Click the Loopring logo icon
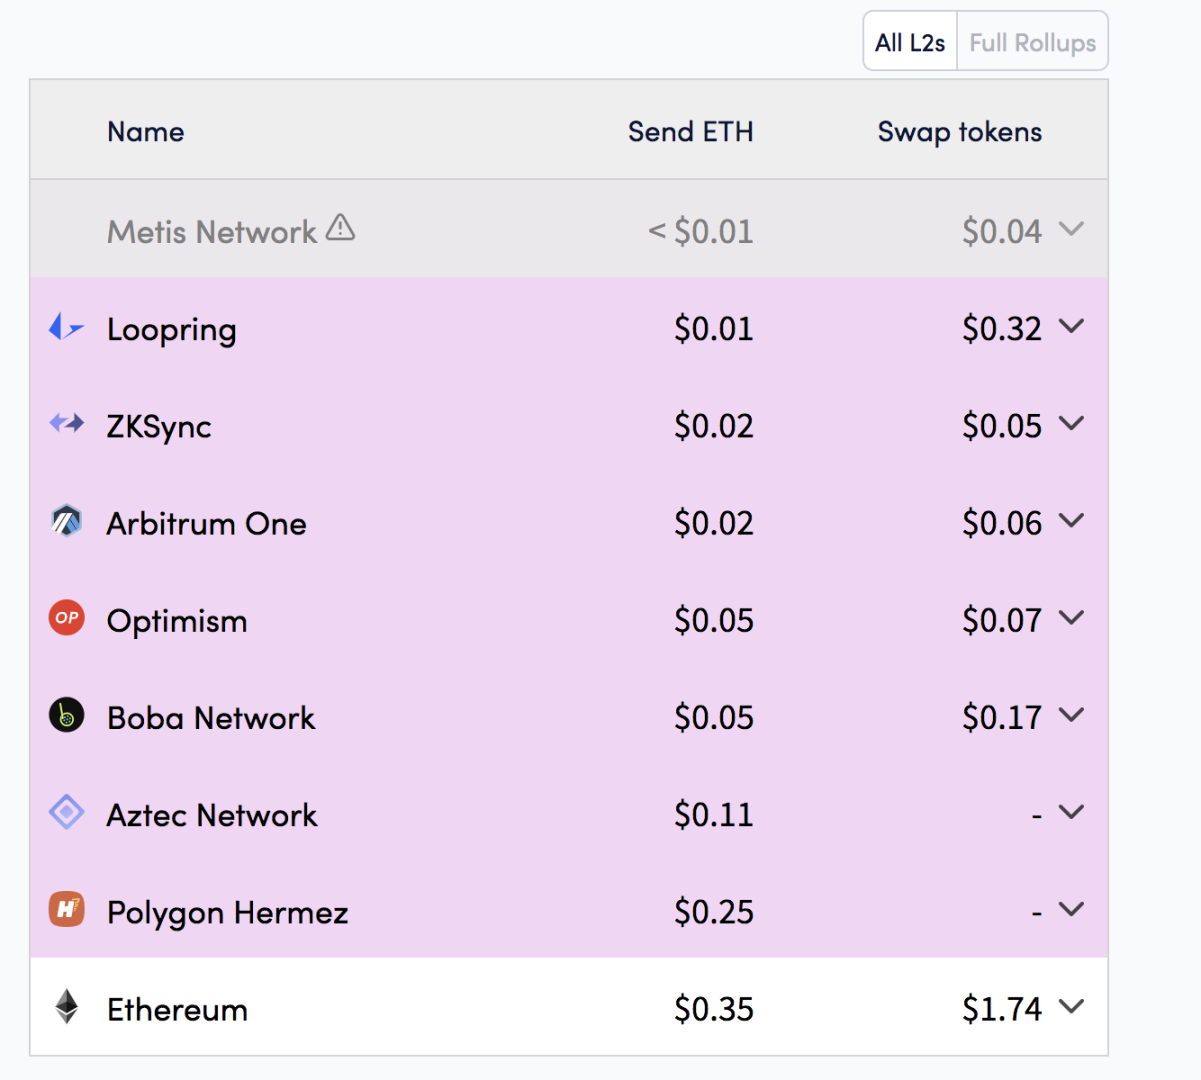The width and height of the screenshot is (1201, 1080). 66,327
